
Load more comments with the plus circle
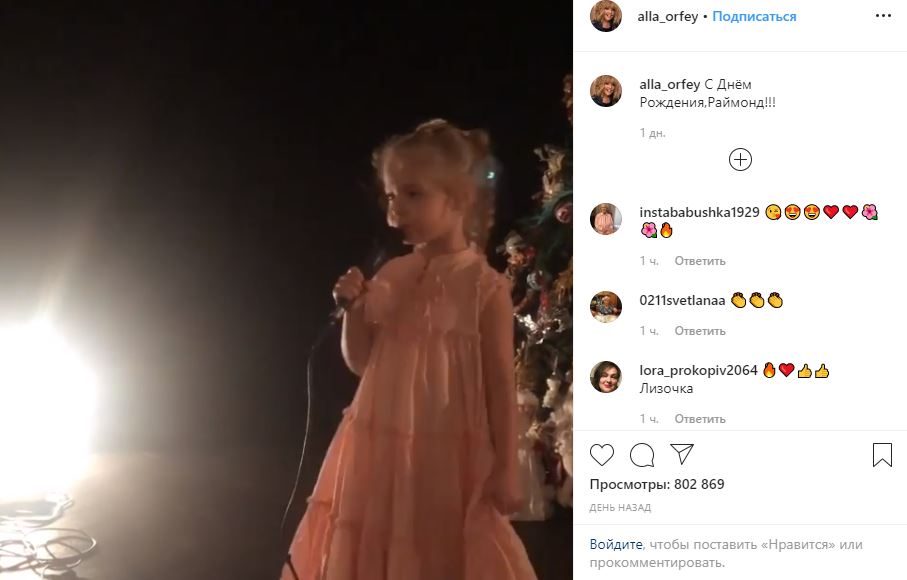[740, 160]
